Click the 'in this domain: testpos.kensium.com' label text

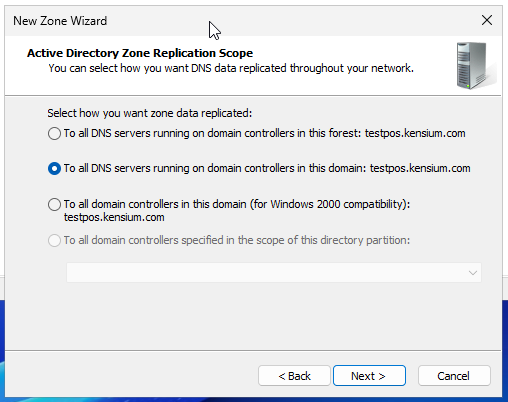267,168
